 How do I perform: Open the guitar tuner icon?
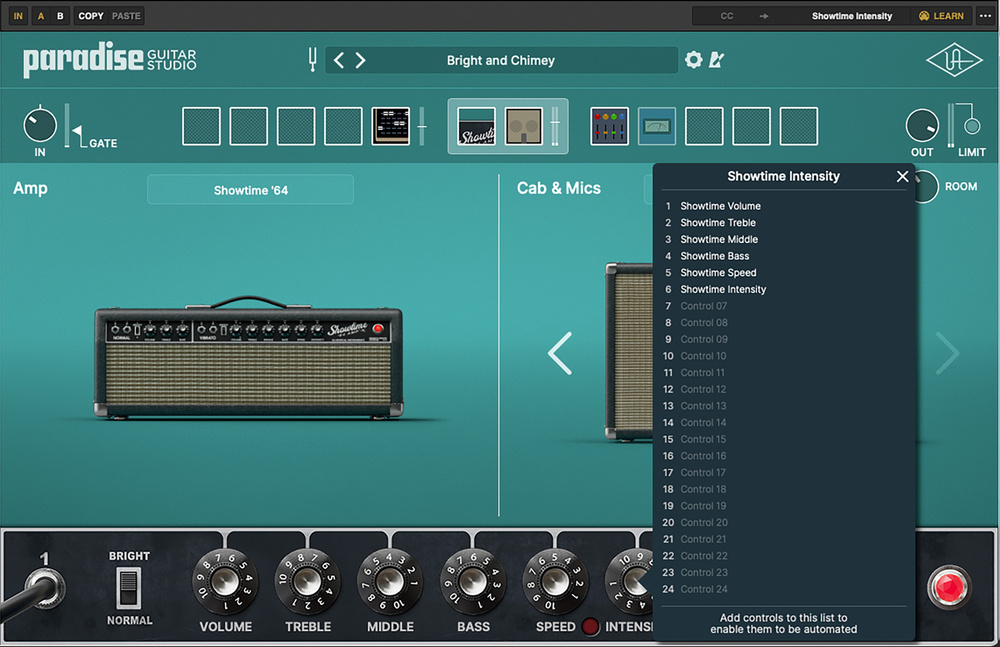coord(312,60)
